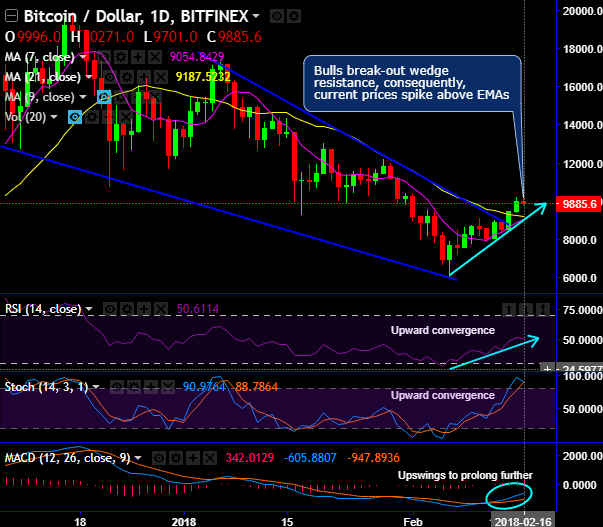Open the MA (9, close) settings gear
Screen dimensions: 603x527
(121, 97)
